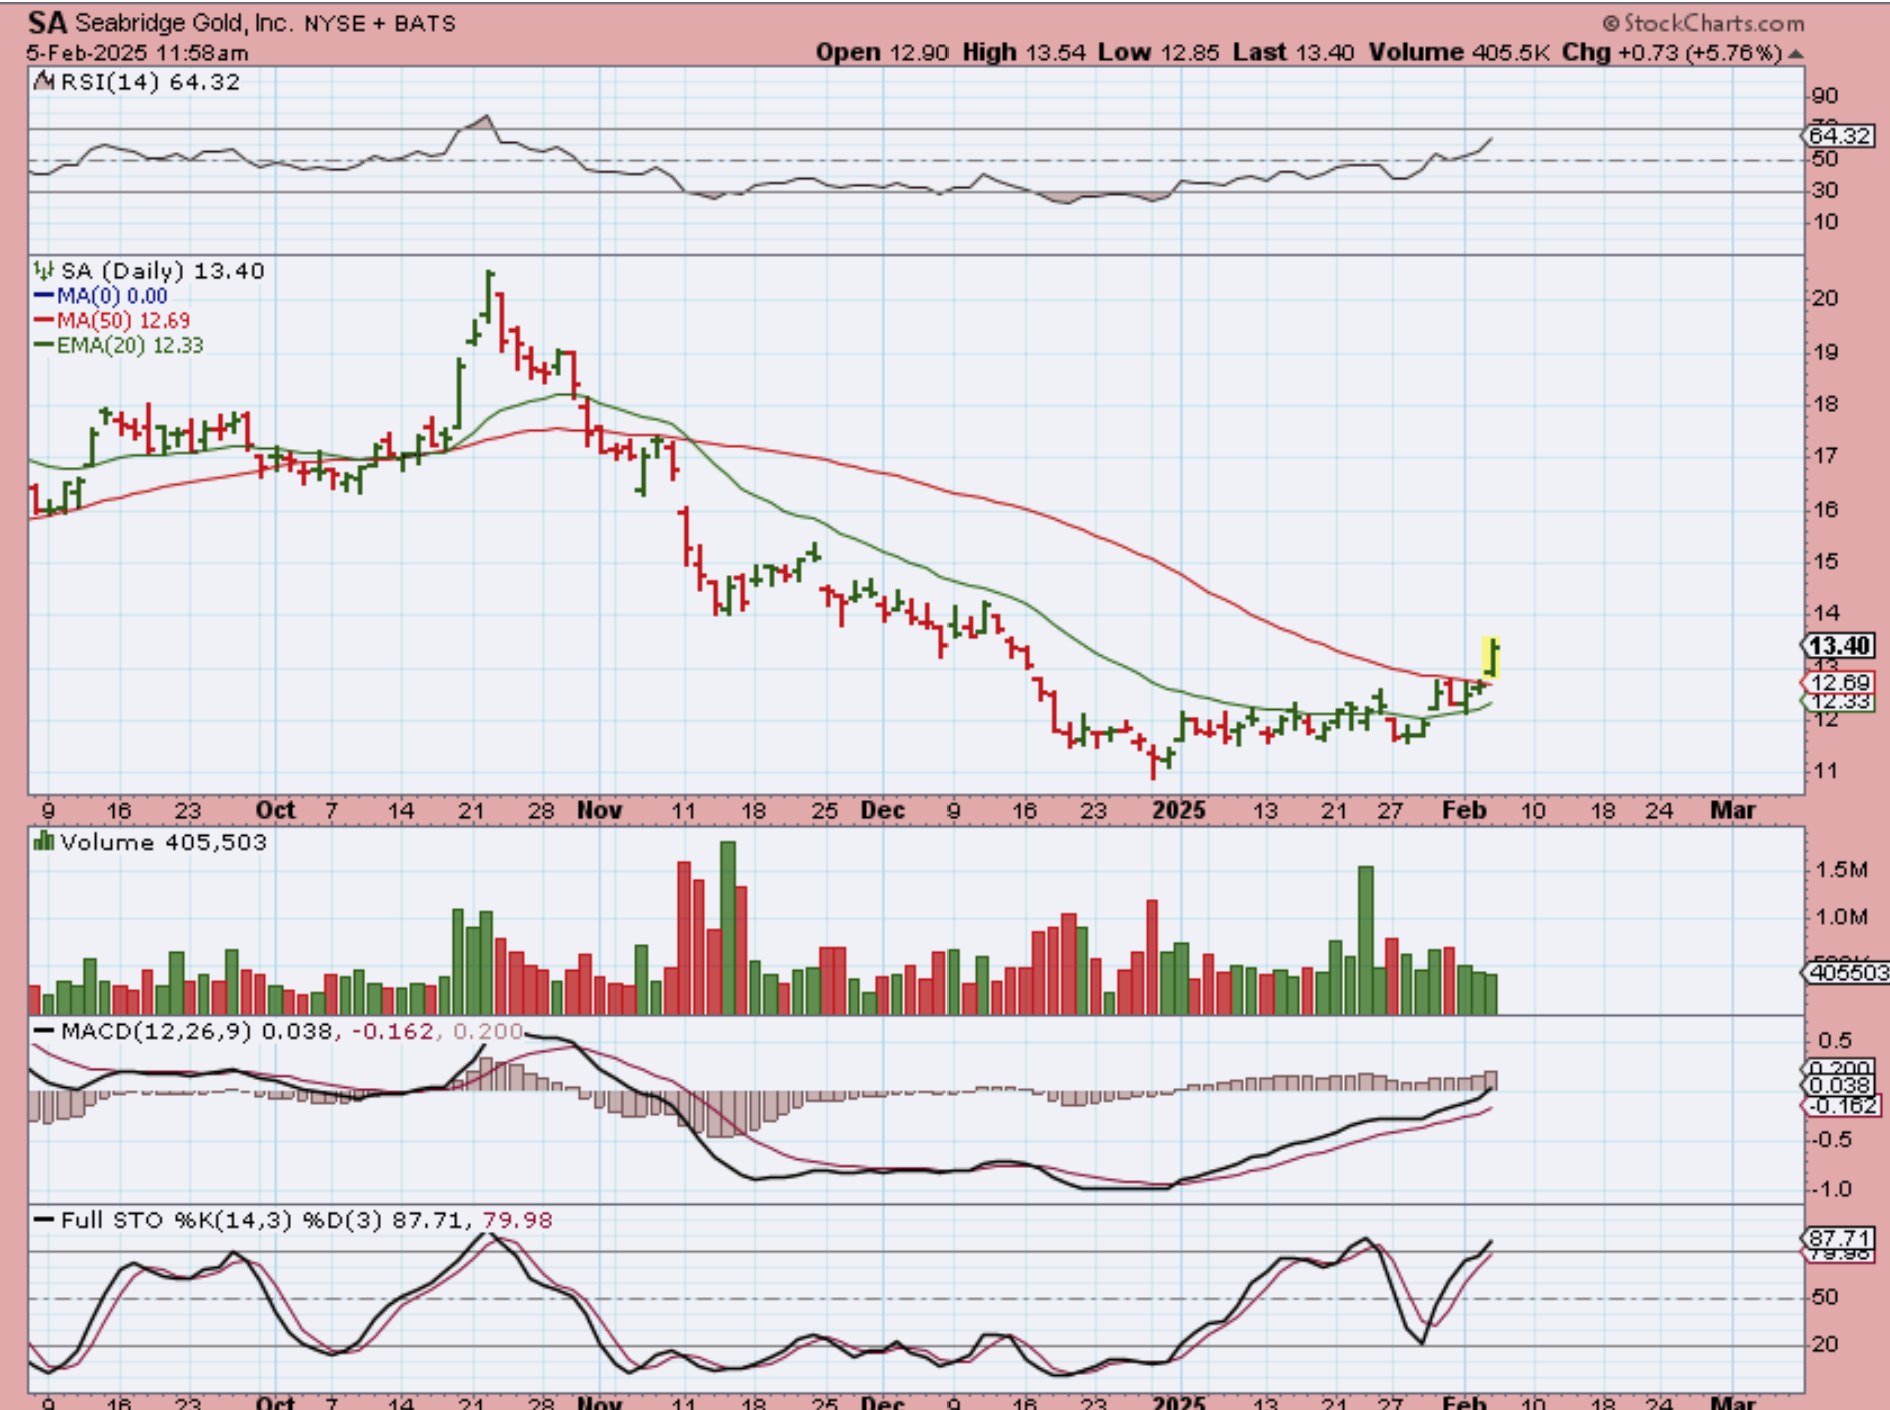This screenshot has height=1410, width=1890.
Task: Click the 87.71 stochastic axis tag
Action: pos(1838,1238)
